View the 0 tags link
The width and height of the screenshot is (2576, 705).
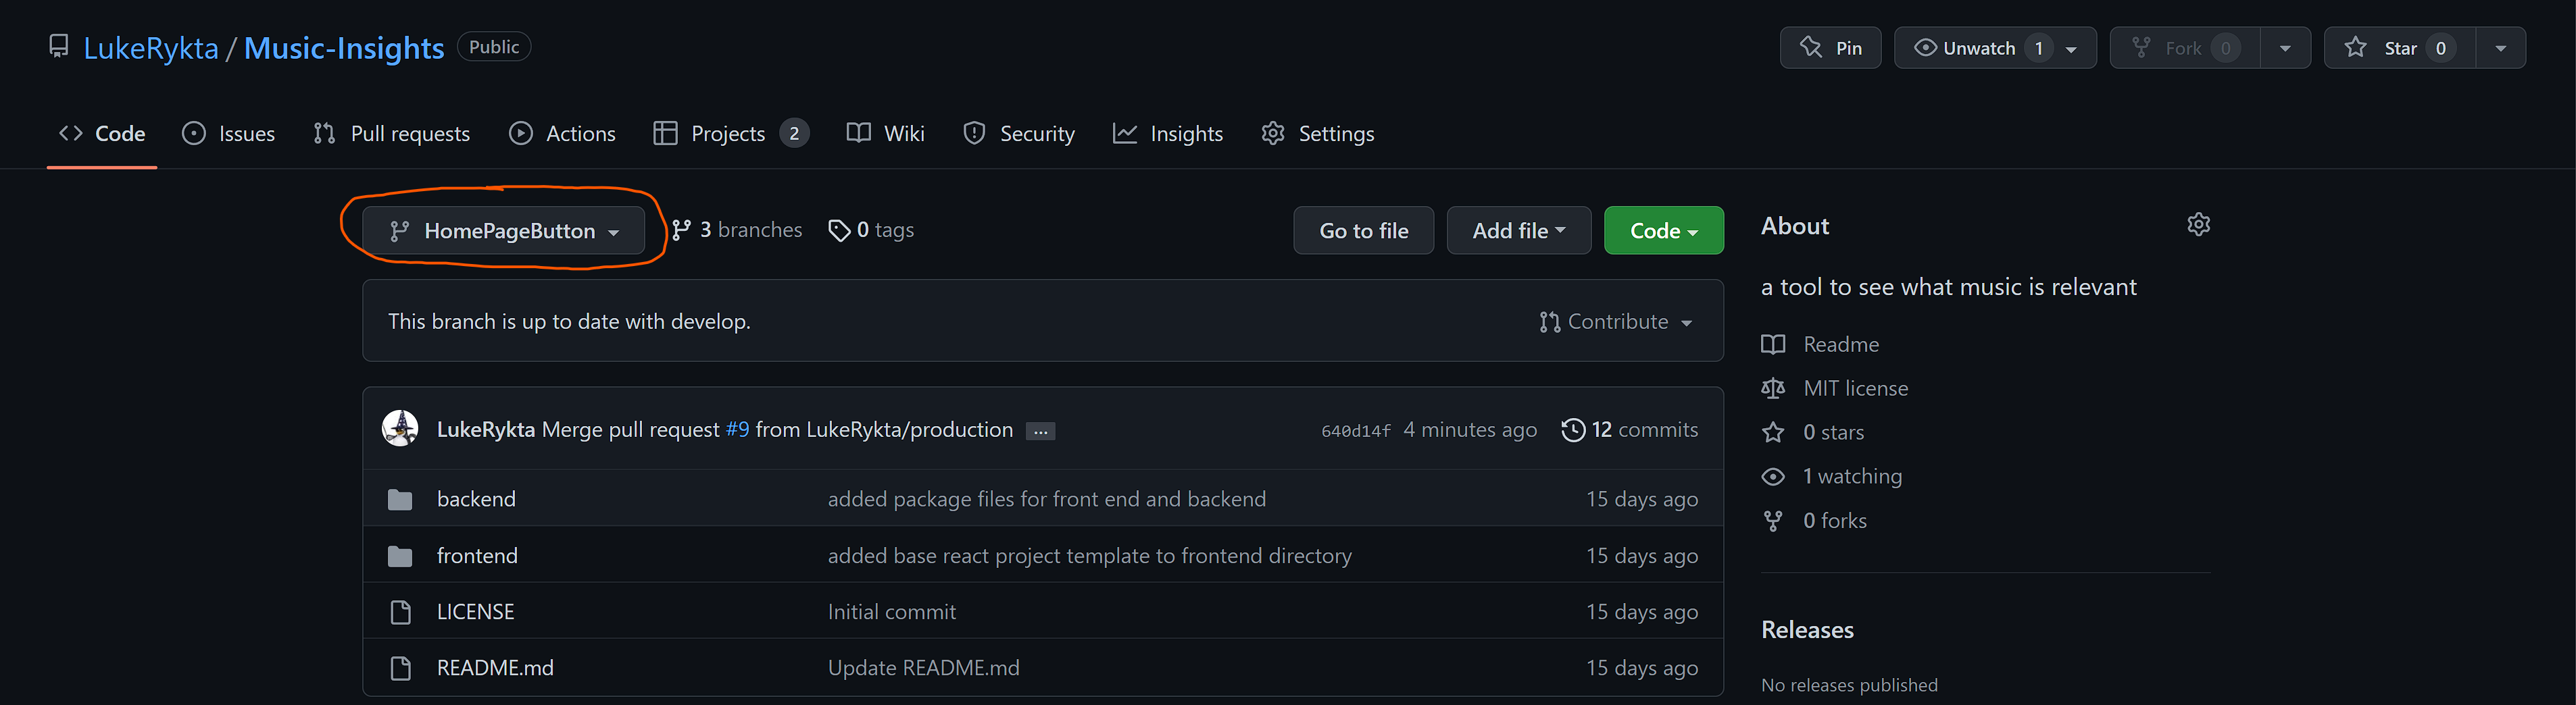871,230
